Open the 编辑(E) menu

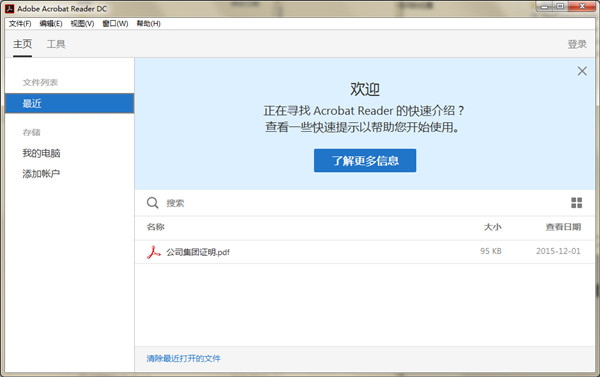pyautogui.click(x=51, y=24)
